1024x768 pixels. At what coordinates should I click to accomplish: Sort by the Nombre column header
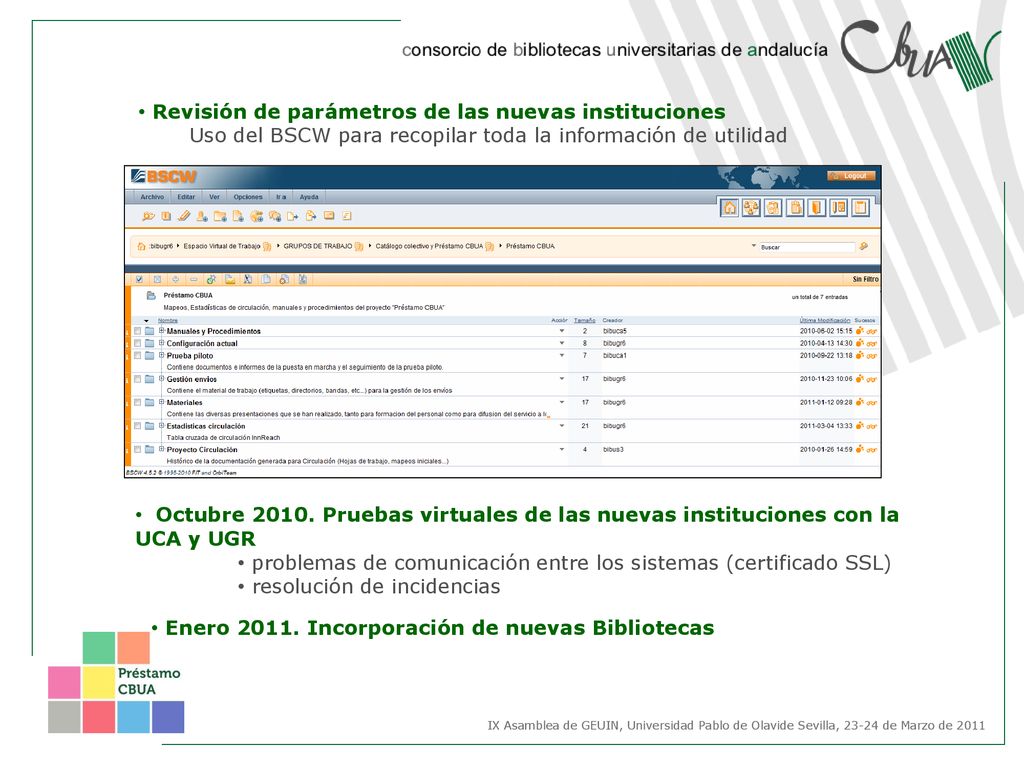coord(168,321)
